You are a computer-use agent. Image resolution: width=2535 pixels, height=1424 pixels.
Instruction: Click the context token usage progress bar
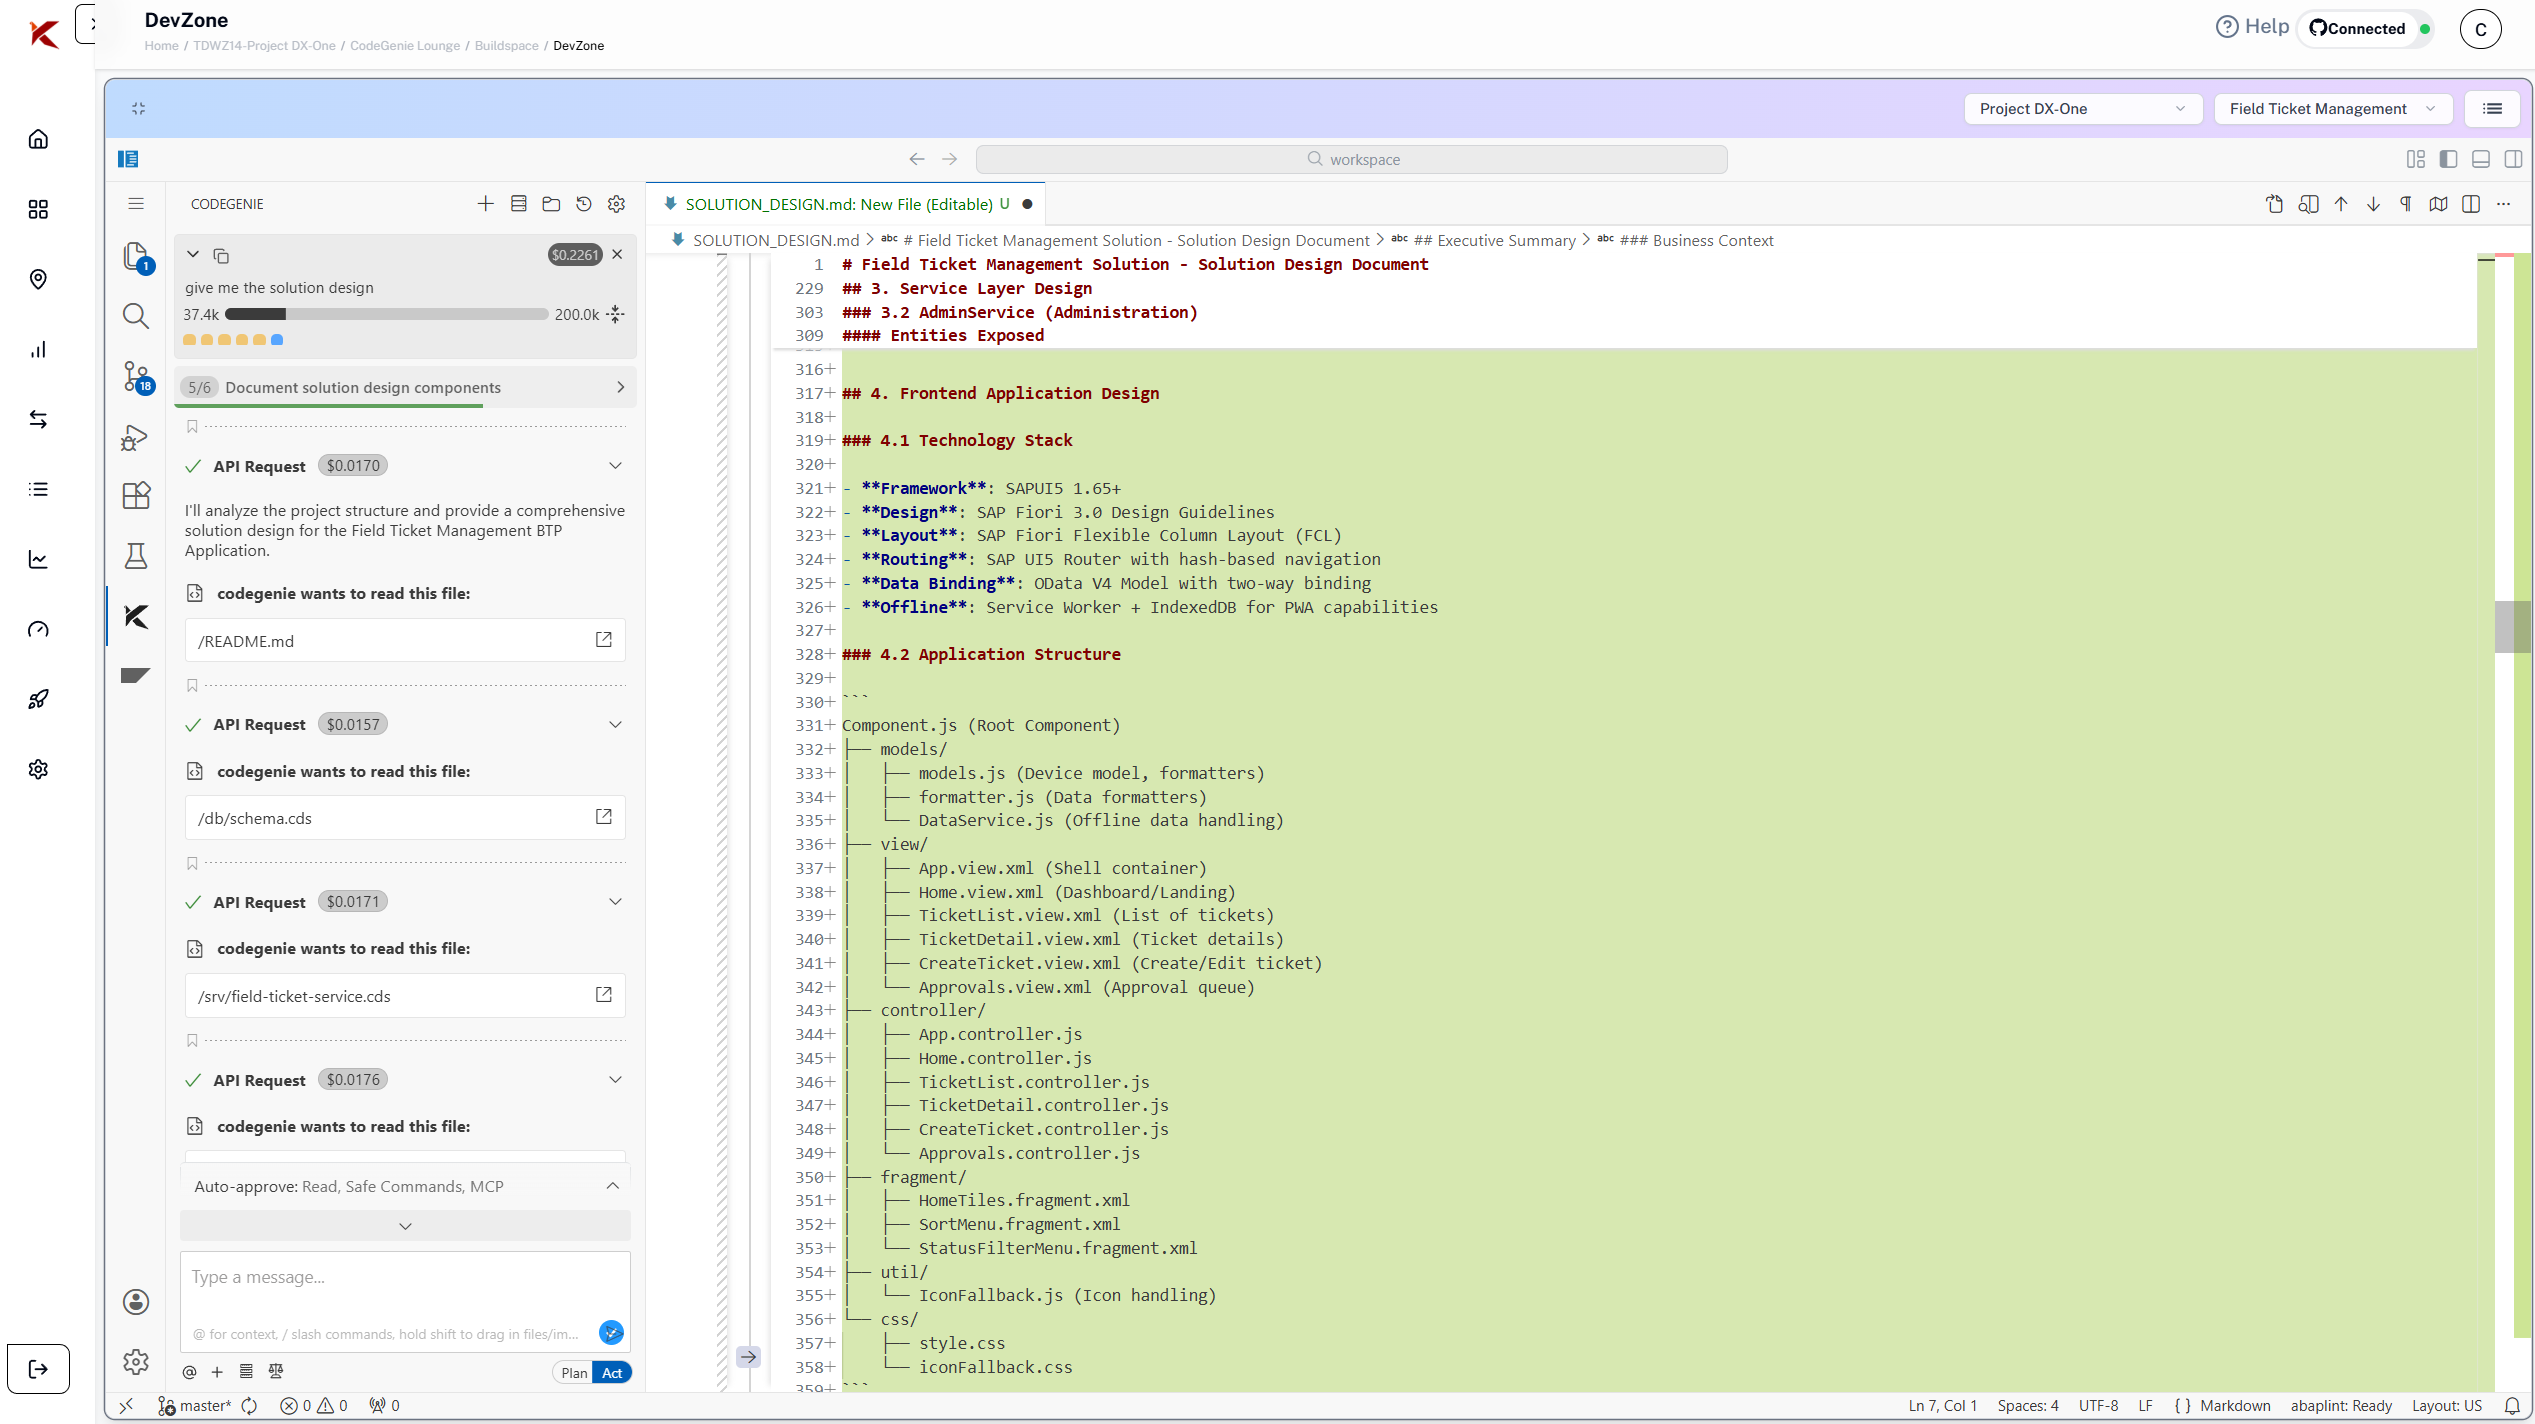coord(386,314)
